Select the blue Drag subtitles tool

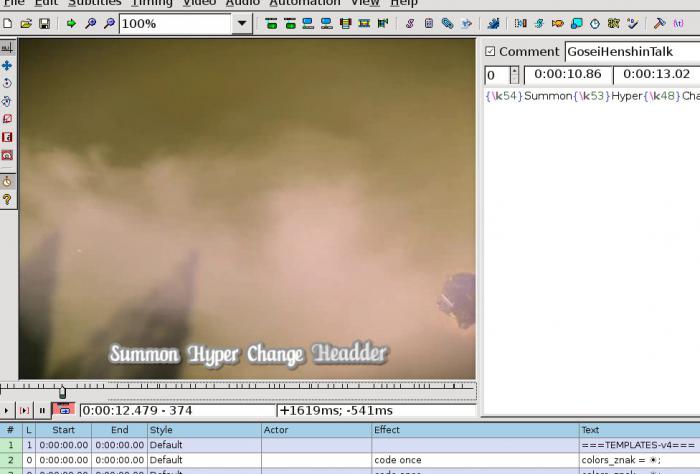coord(7,66)
